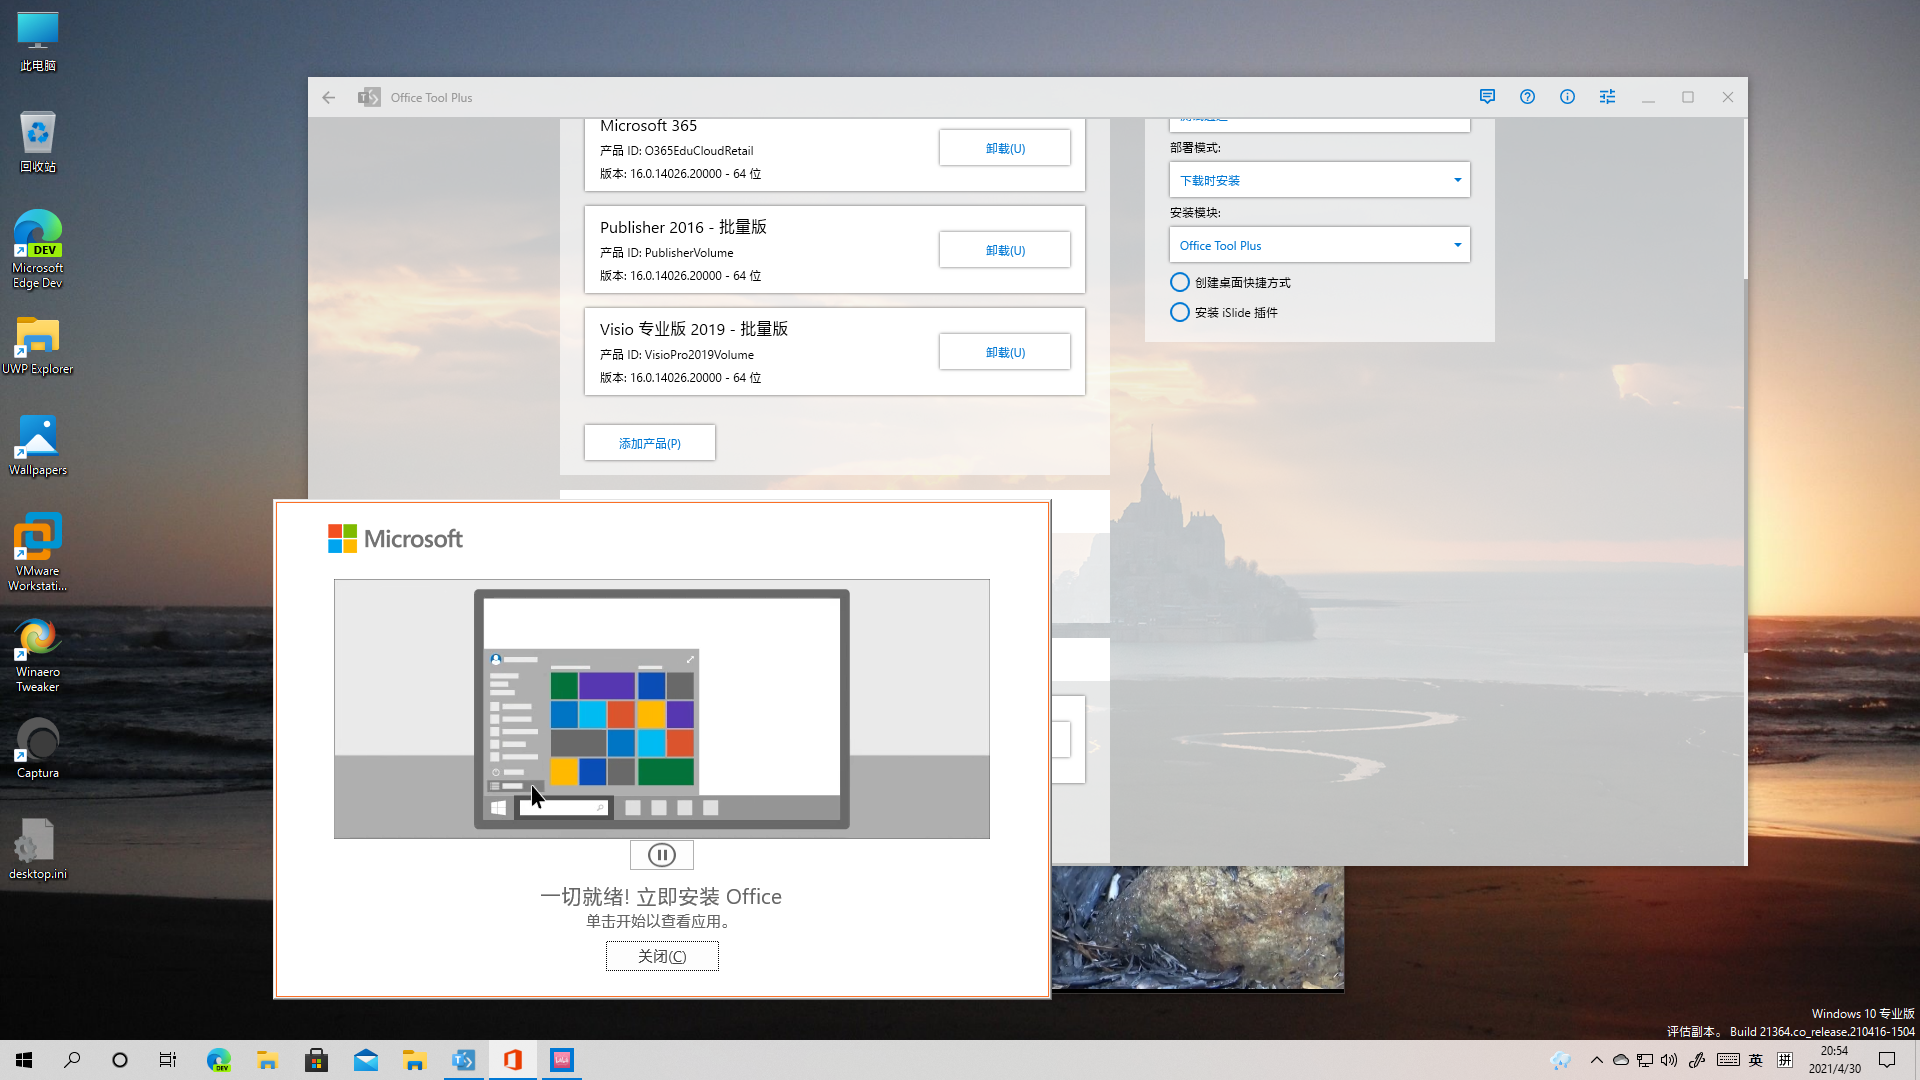
Task: Open Wallpapers desktop shortcut
Action: point(38,446)
